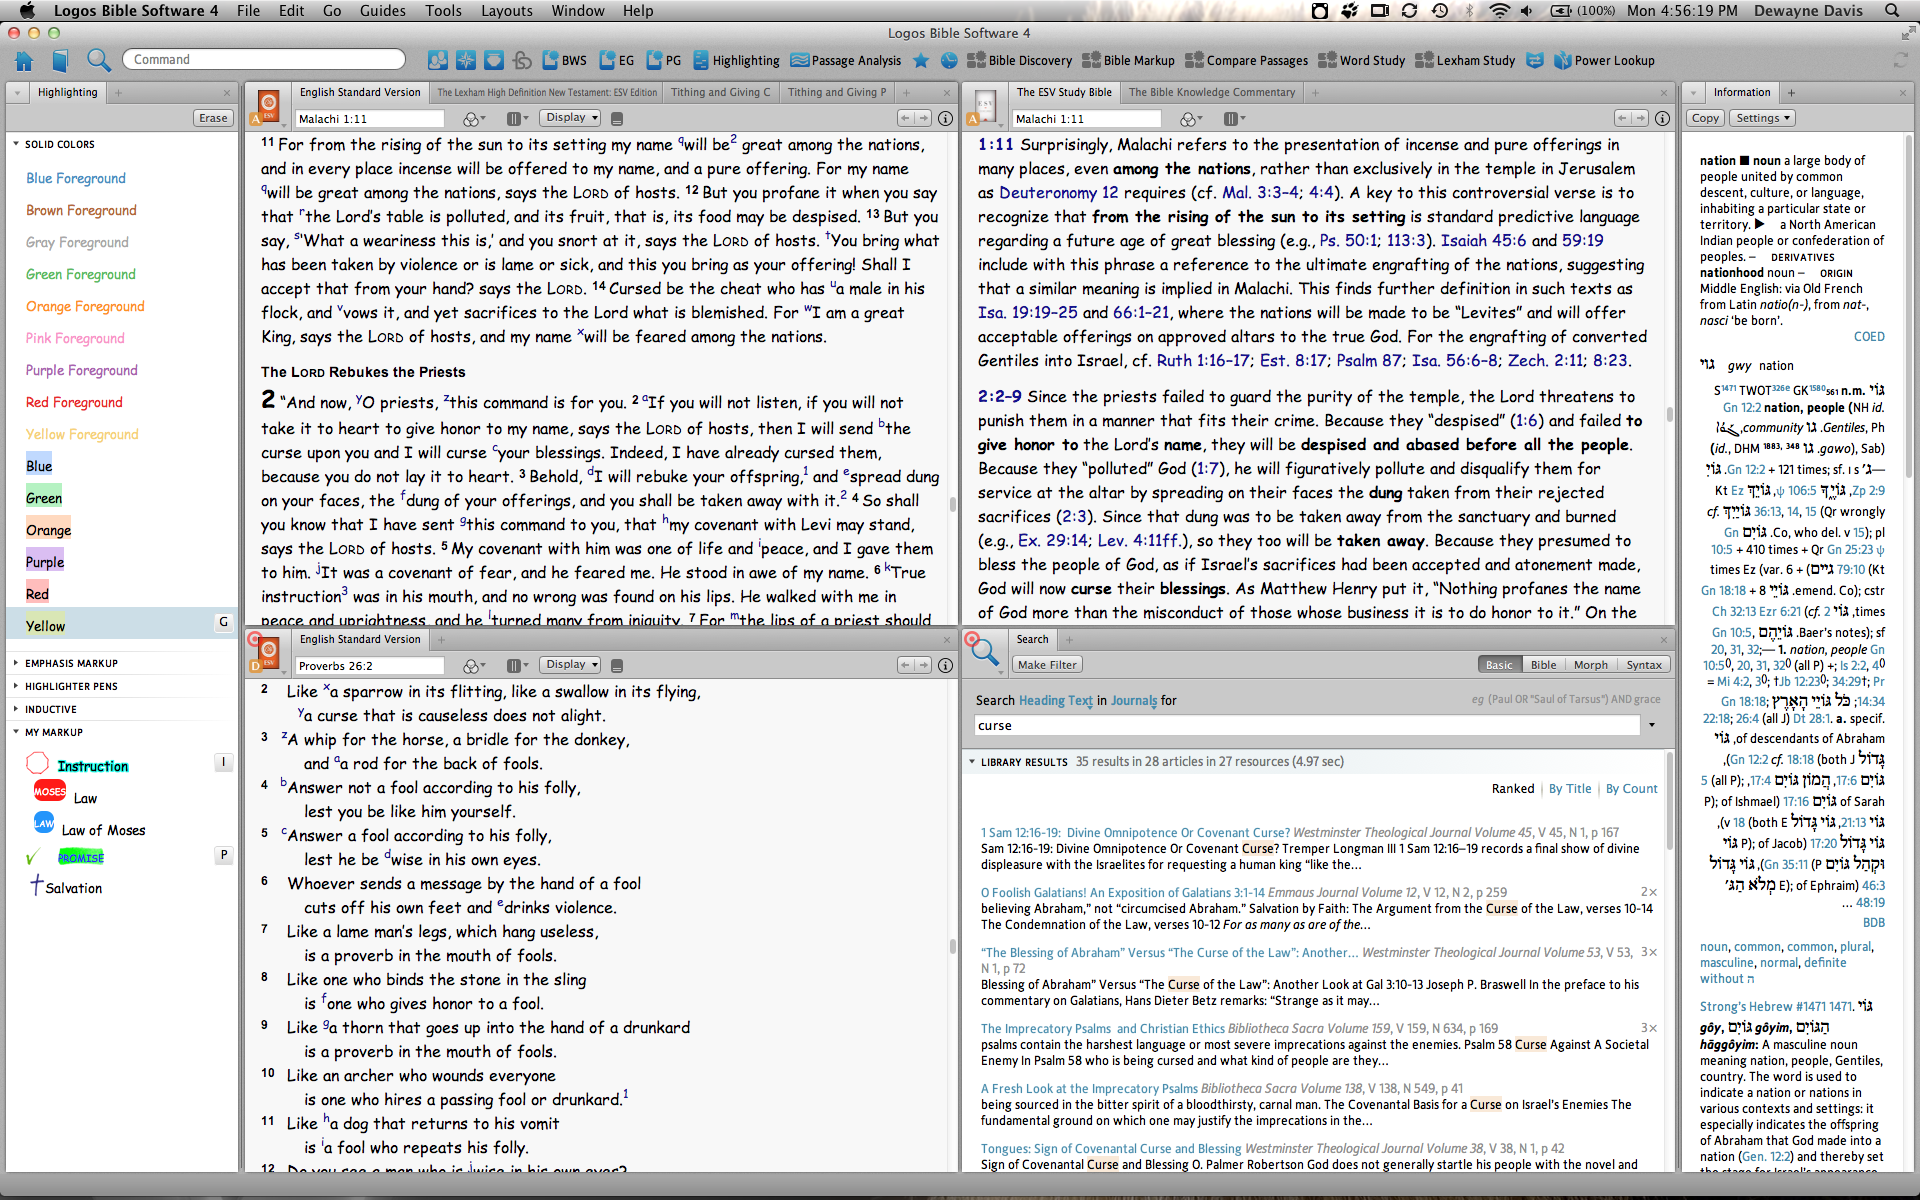1920x1200 pixels.
Task: Expand the Highlighter Pens section
Action: (x=16, y=686)
